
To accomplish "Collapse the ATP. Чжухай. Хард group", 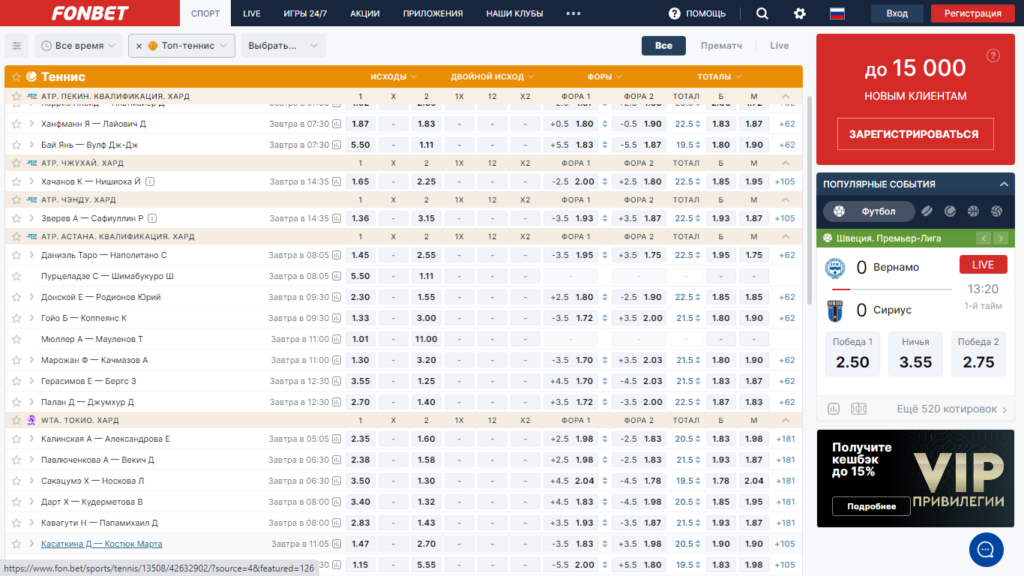I will (786, 163).
